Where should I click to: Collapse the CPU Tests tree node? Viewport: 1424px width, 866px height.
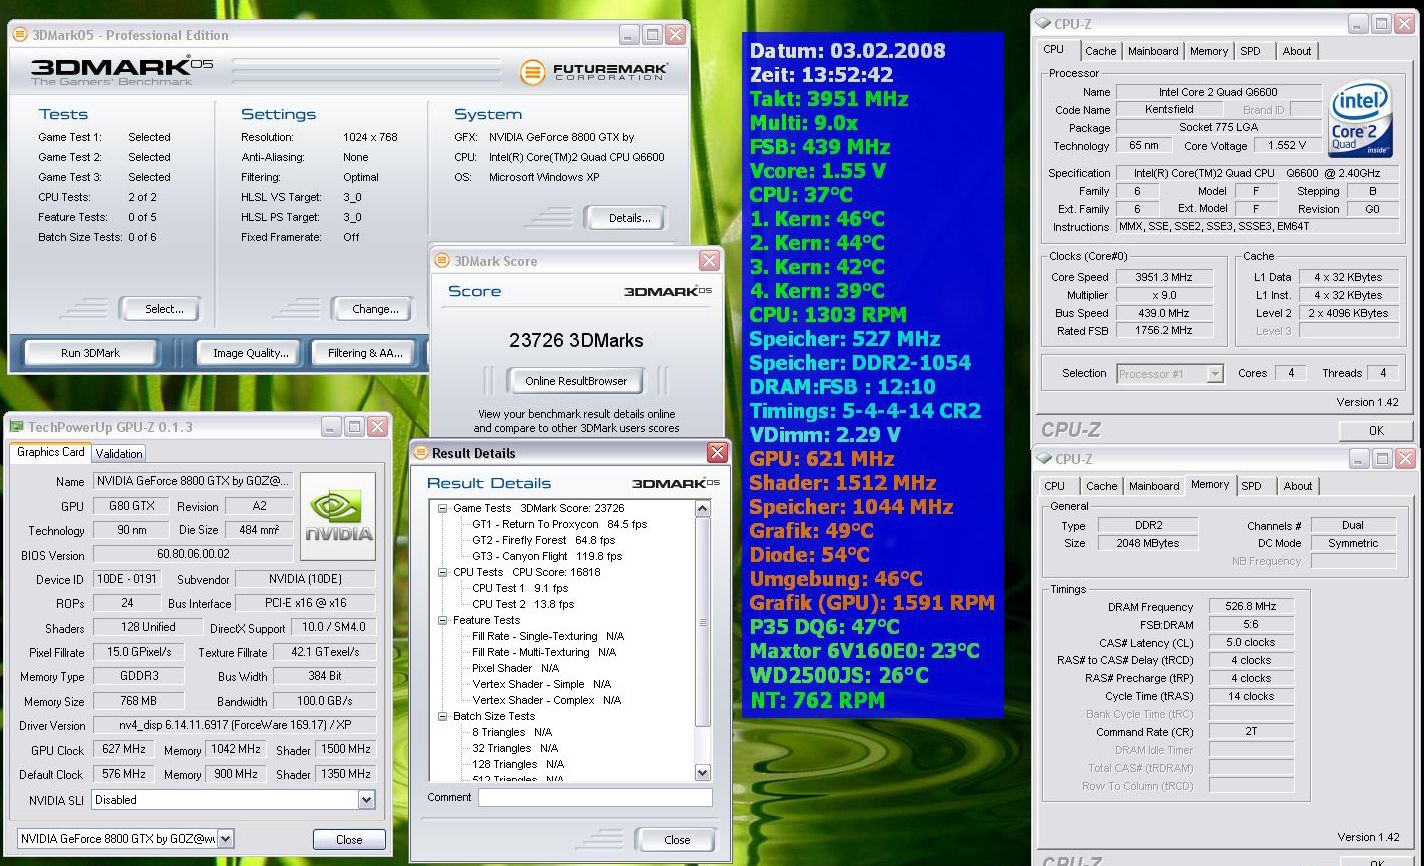click(443, 572)
